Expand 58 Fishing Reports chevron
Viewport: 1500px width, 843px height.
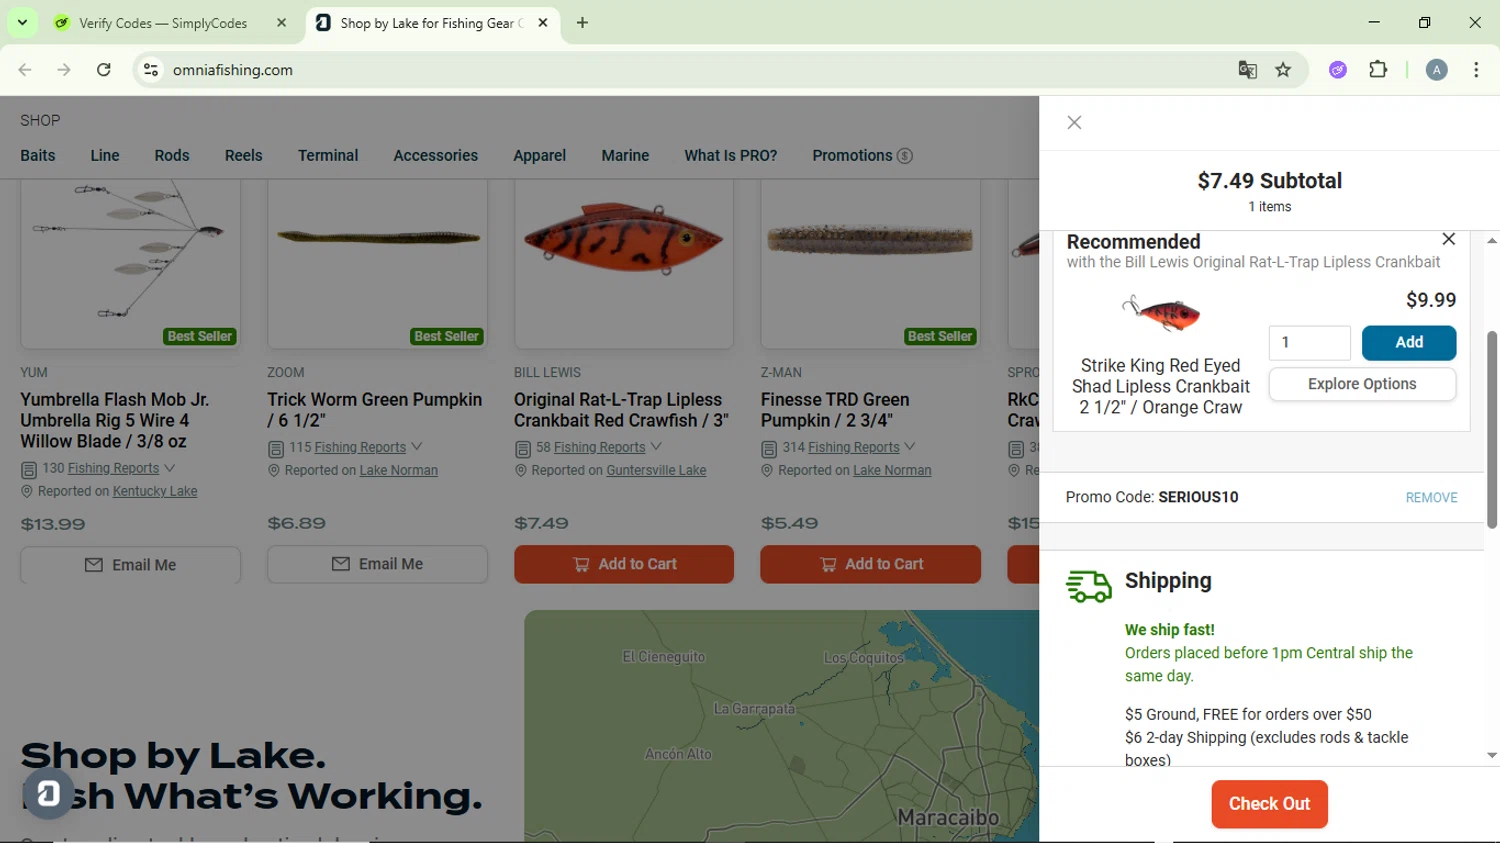(x=656, y=447)
